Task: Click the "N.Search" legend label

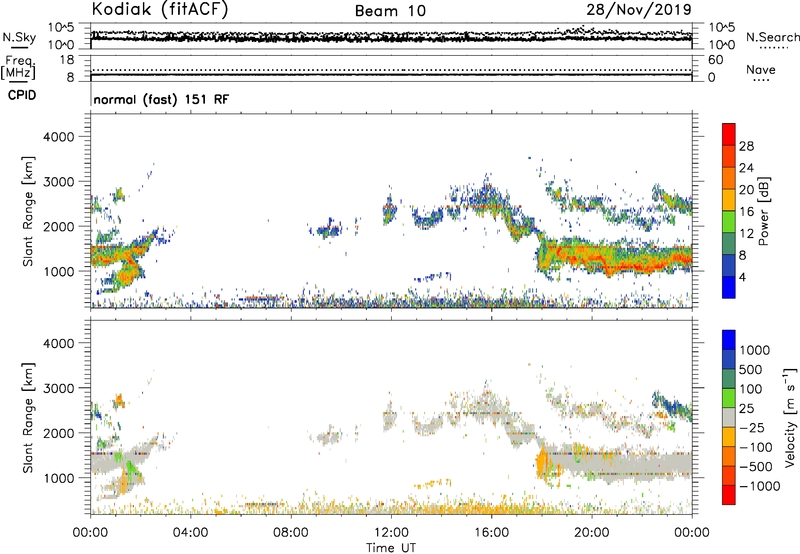Action: coord(773,37)
